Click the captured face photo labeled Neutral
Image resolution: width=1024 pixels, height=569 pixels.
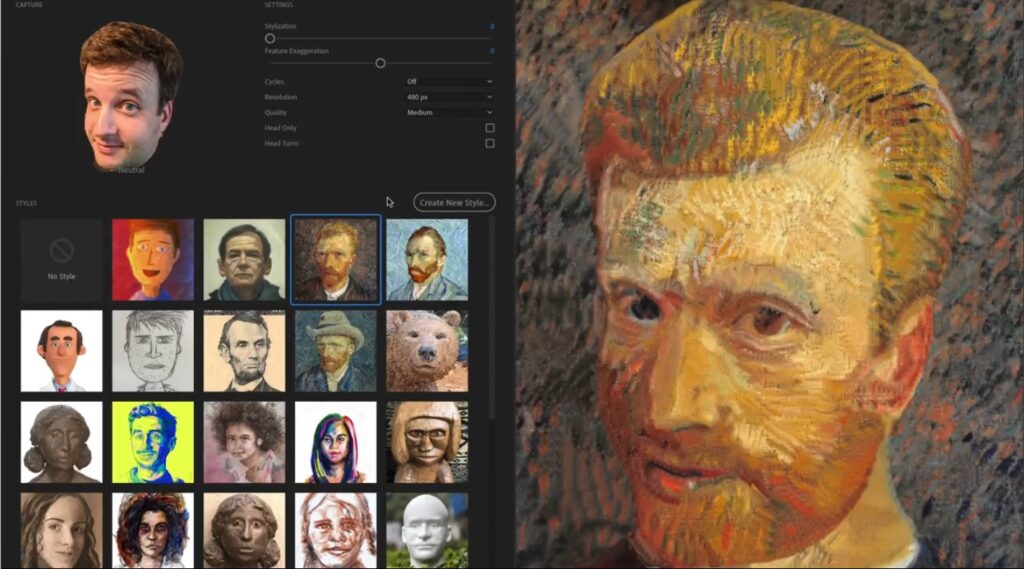tap(131, 95)
